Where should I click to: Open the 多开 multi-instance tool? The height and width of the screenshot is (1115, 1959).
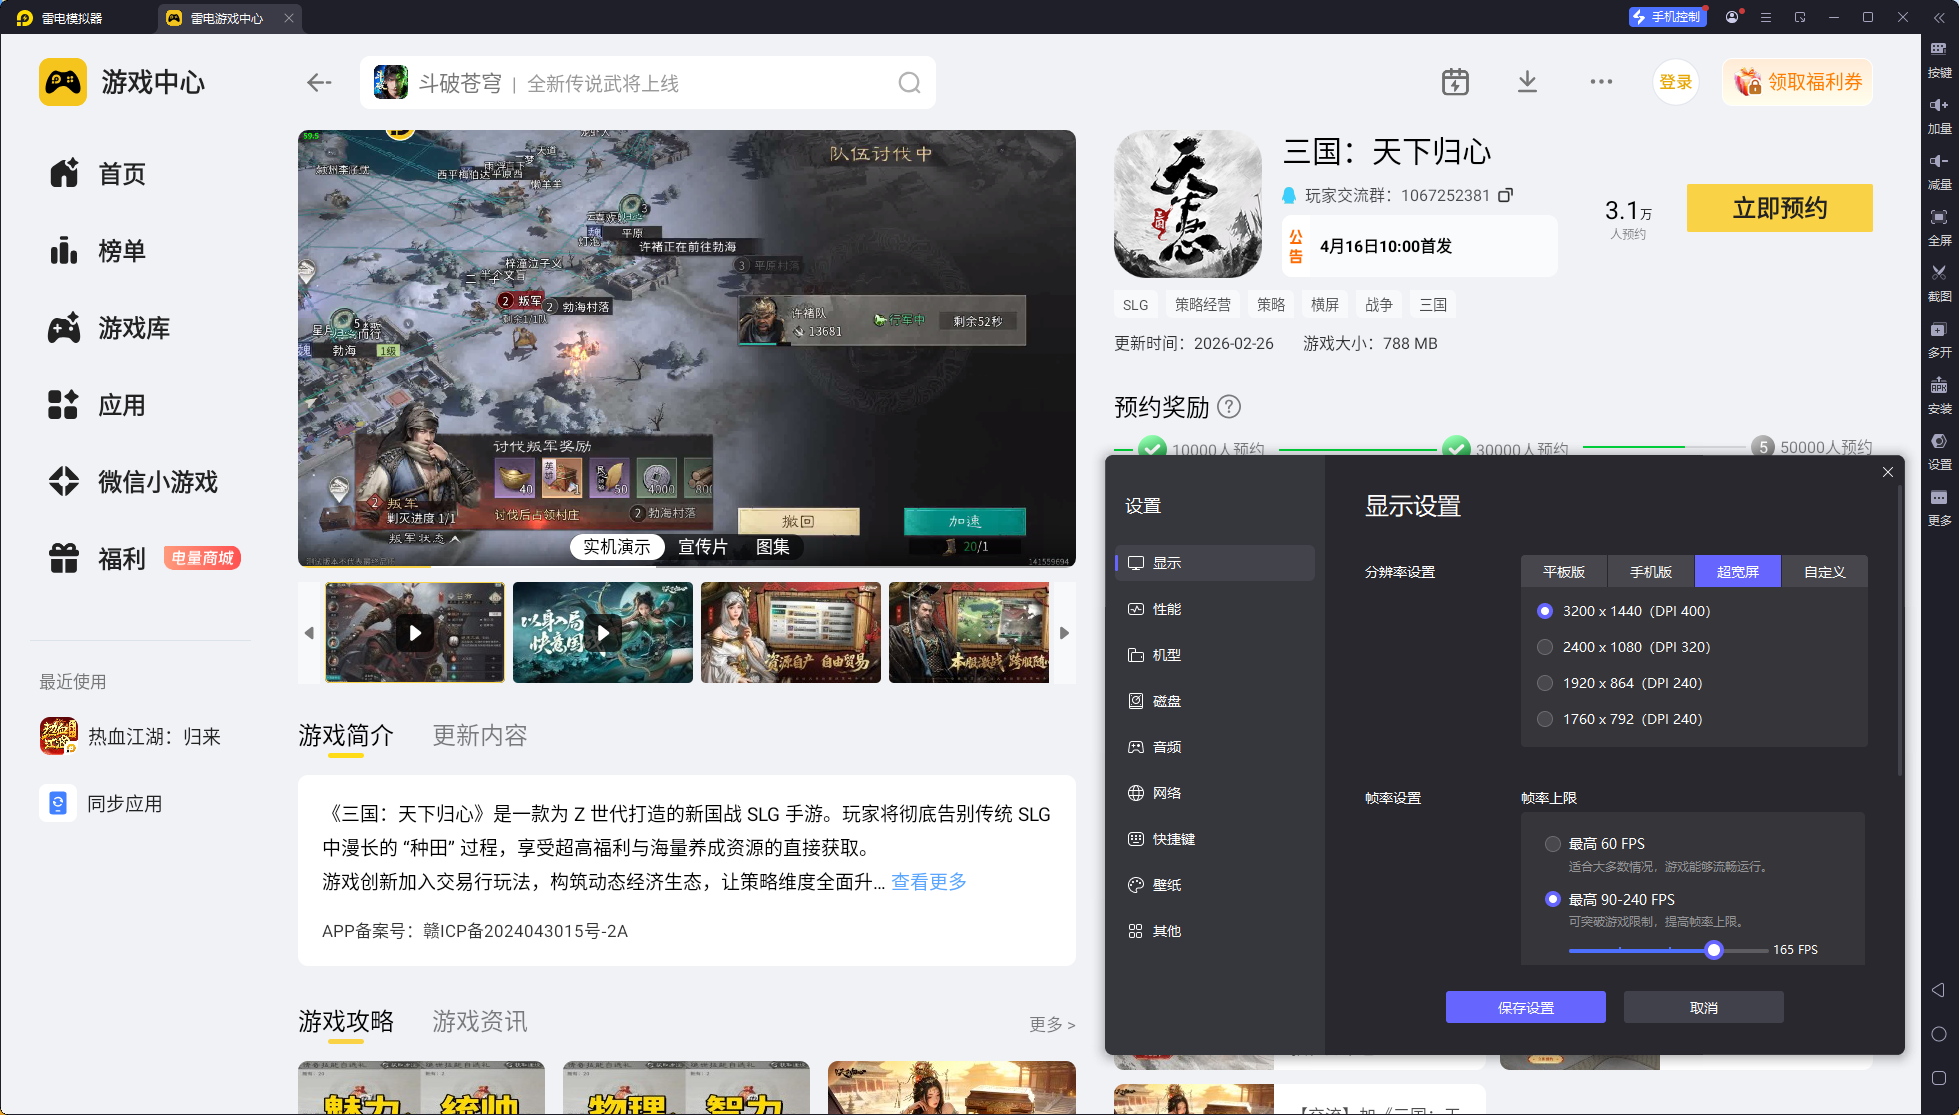[1939, 339]
